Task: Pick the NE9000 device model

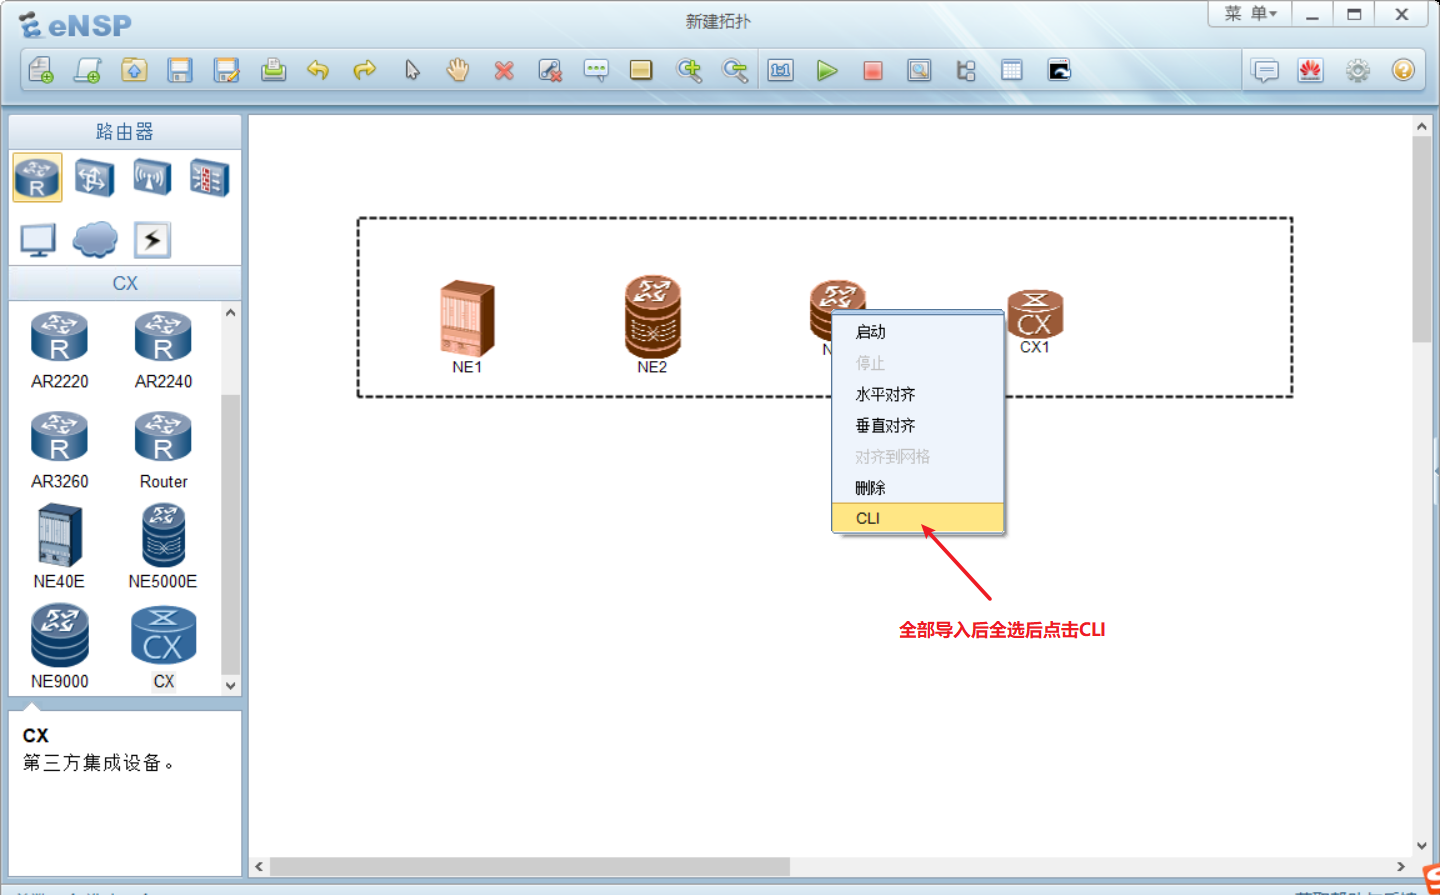Action: (59, 648)
